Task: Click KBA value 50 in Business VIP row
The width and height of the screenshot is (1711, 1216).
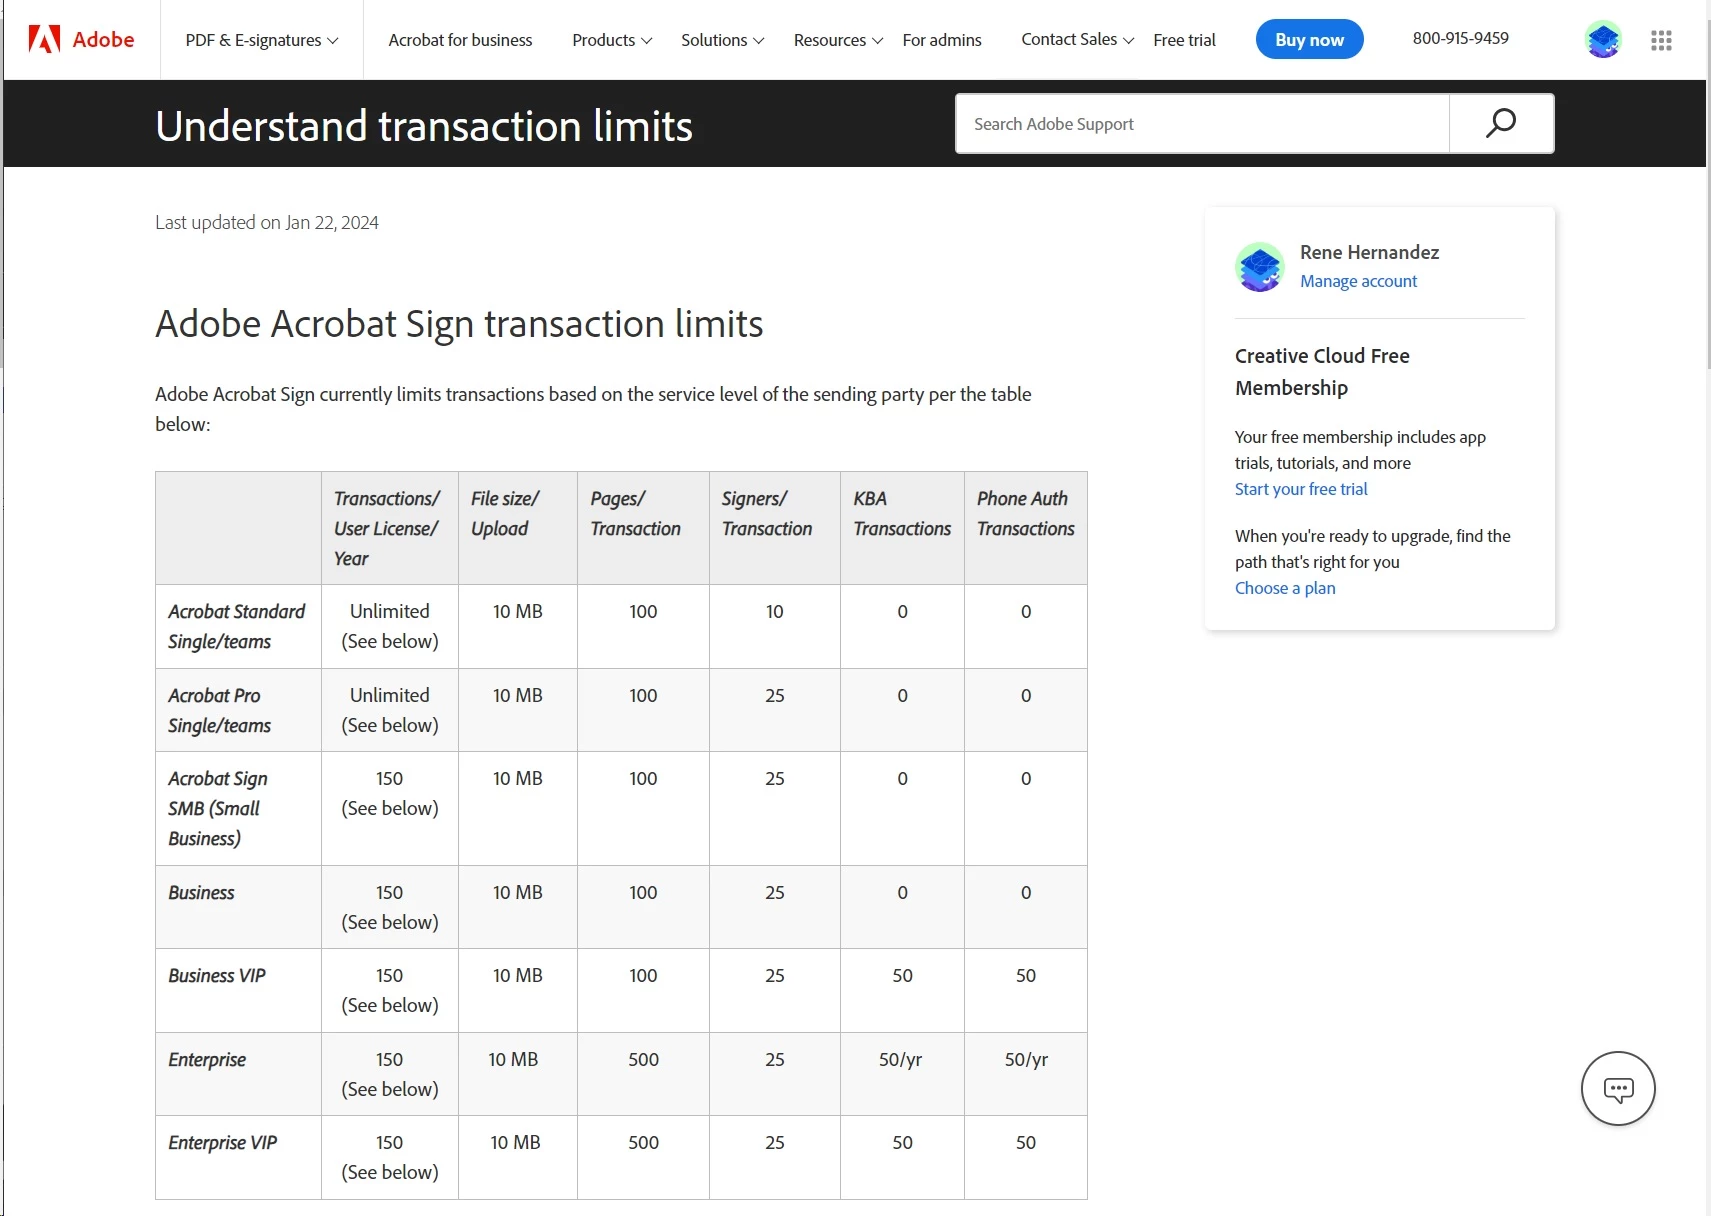Action: point(902,975)
